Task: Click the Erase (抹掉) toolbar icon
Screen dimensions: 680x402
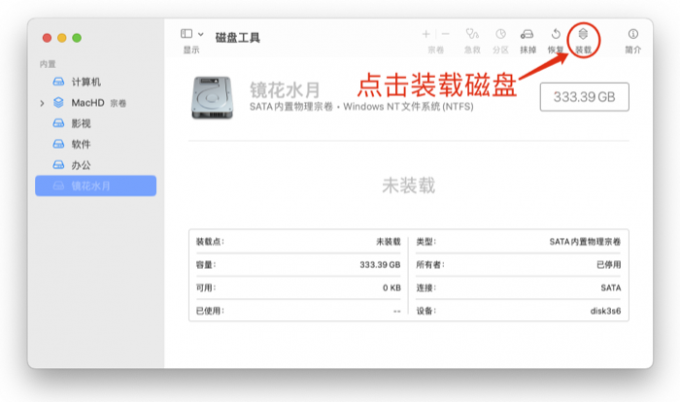Action: tap(527, 34)
